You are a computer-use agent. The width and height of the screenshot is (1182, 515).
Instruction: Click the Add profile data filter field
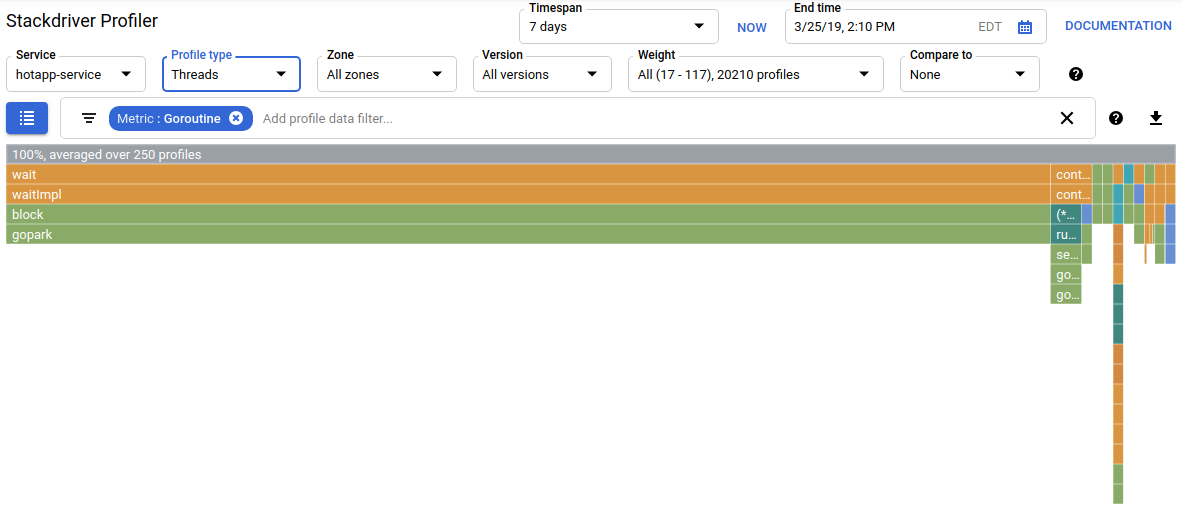point(650,118)
